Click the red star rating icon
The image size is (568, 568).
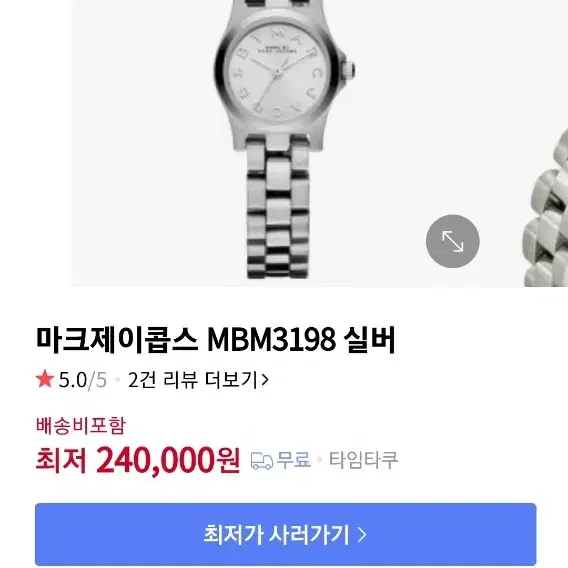45,379
